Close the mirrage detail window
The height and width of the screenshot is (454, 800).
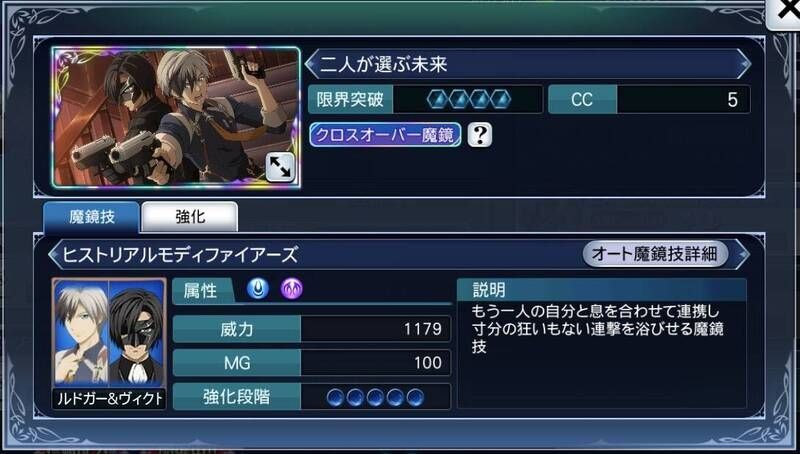tap(784, 13)
